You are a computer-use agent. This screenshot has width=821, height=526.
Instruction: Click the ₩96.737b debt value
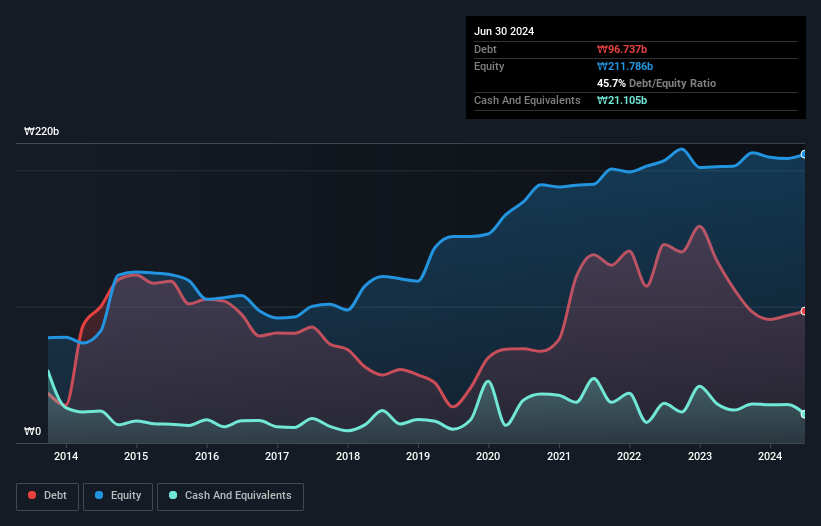(622, 49)
